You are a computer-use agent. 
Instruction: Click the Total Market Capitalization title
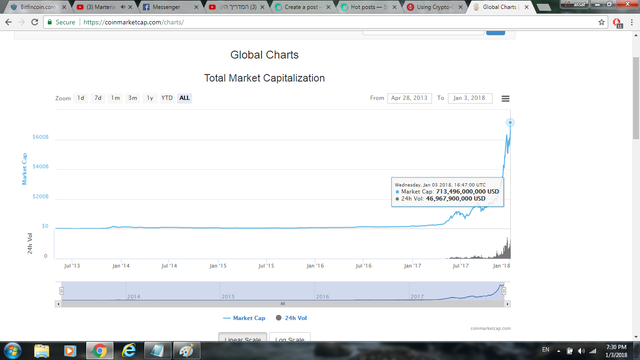(x=264, y=78)
